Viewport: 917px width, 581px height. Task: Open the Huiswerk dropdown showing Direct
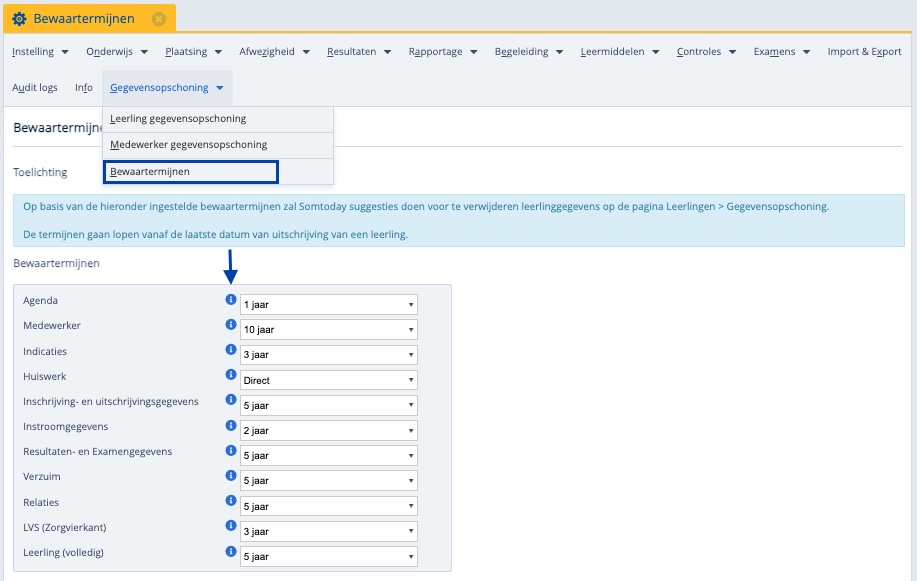pos(328,380)
